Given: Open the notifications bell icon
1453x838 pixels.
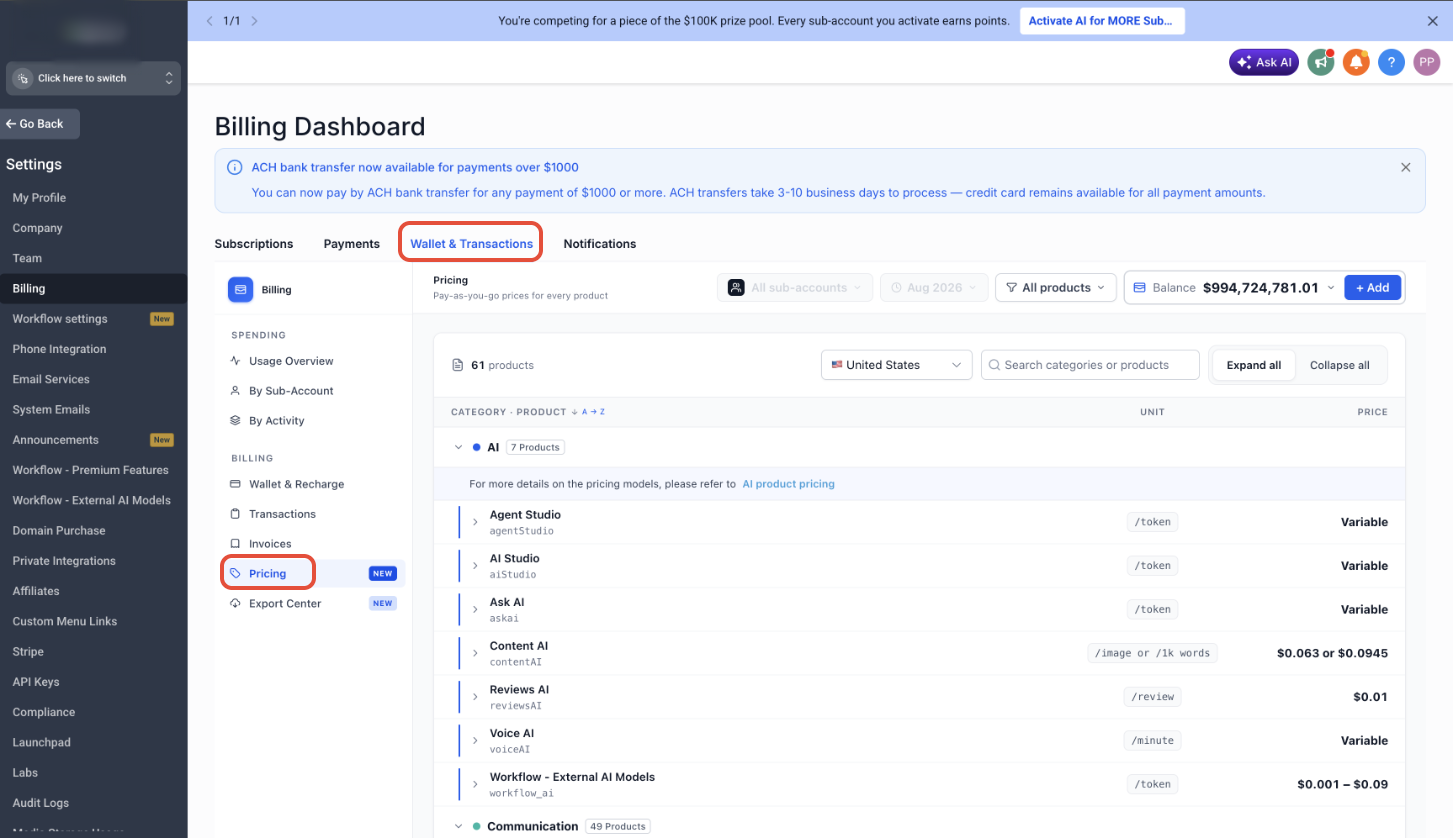Looking at the screenshot, I should [1356, 62].
